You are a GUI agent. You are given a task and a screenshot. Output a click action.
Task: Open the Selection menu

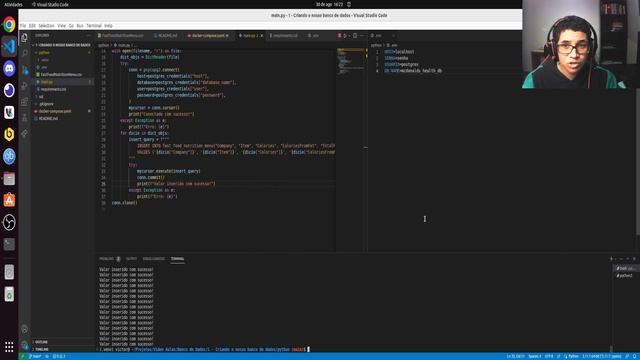point(46,26)
